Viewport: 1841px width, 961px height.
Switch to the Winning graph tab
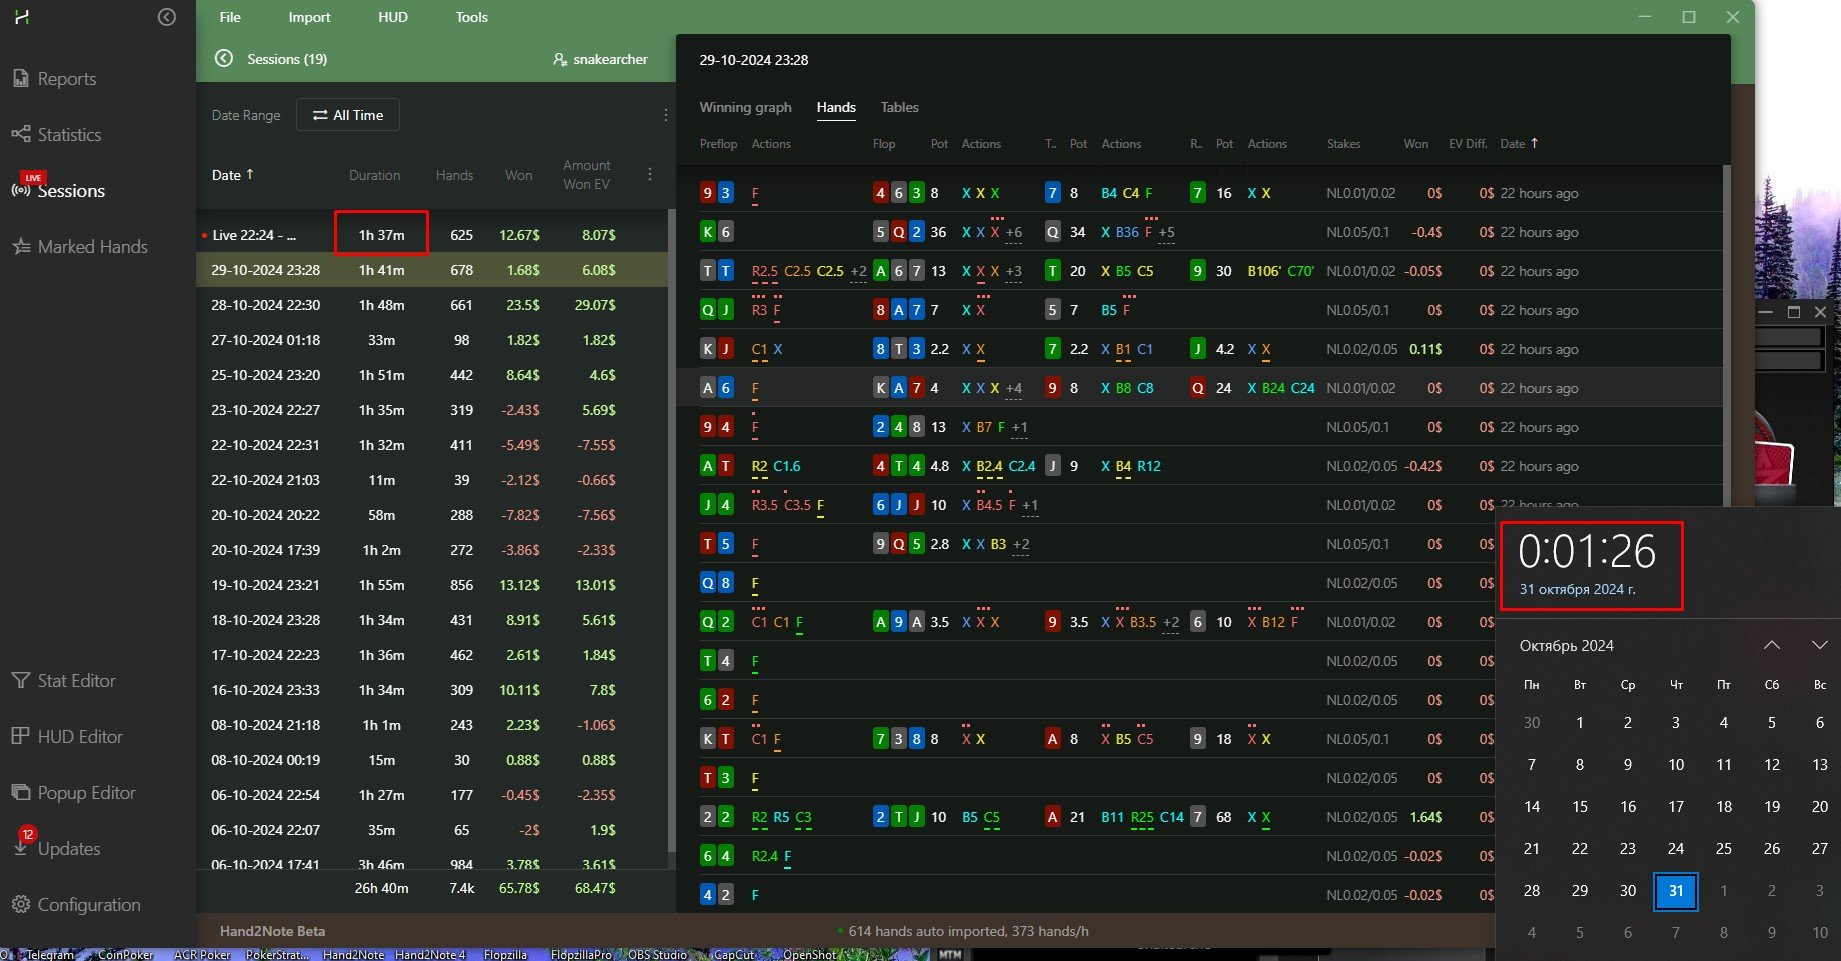[745, 107]
